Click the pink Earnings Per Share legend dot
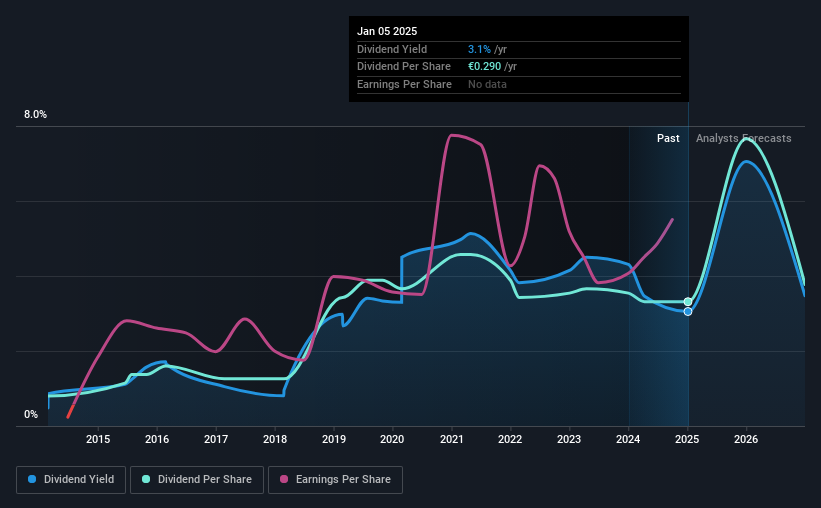 [x=284, y=479]
